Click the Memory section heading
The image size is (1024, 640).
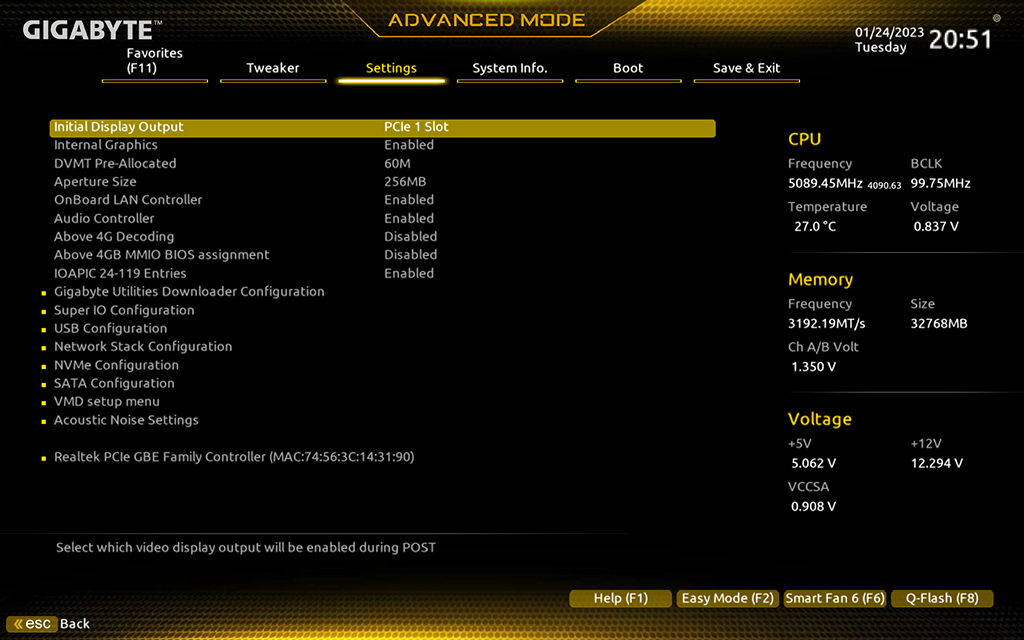820,280
